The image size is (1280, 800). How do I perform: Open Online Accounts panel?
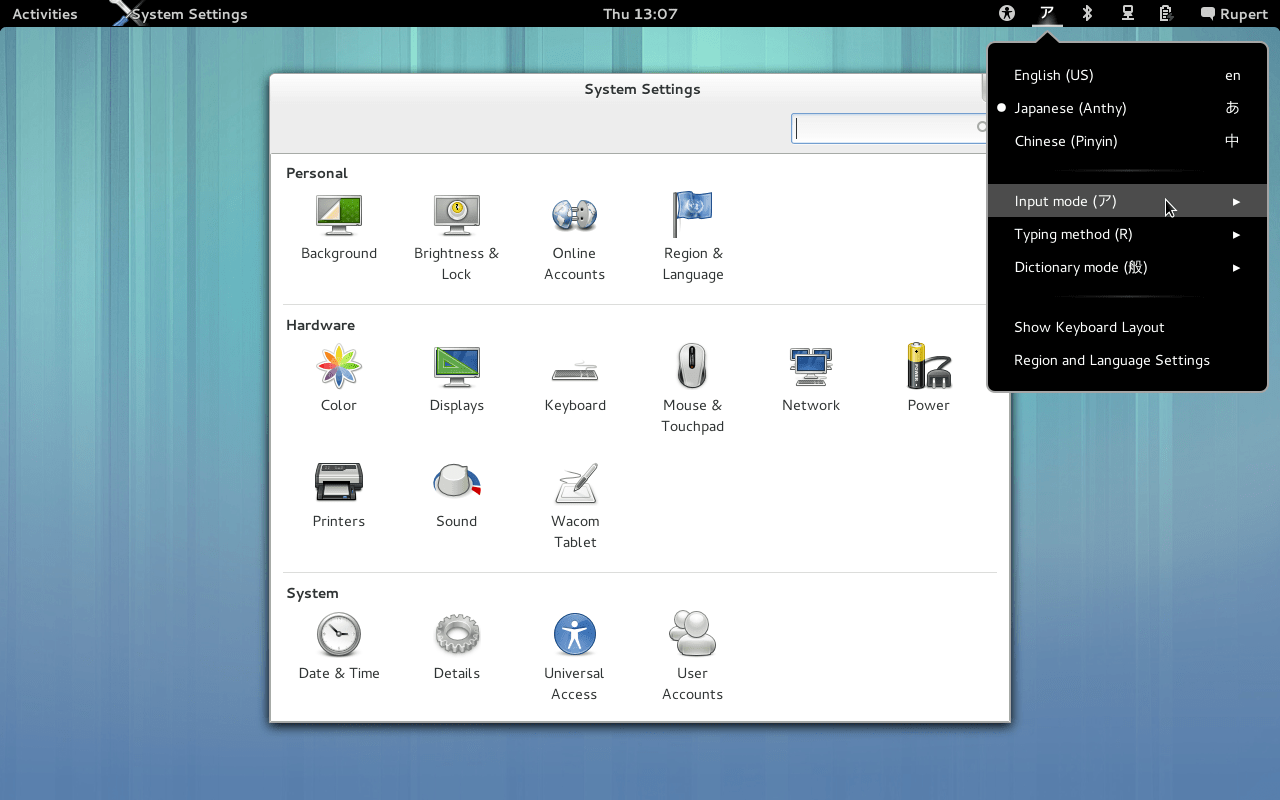[x=574, y=237]
